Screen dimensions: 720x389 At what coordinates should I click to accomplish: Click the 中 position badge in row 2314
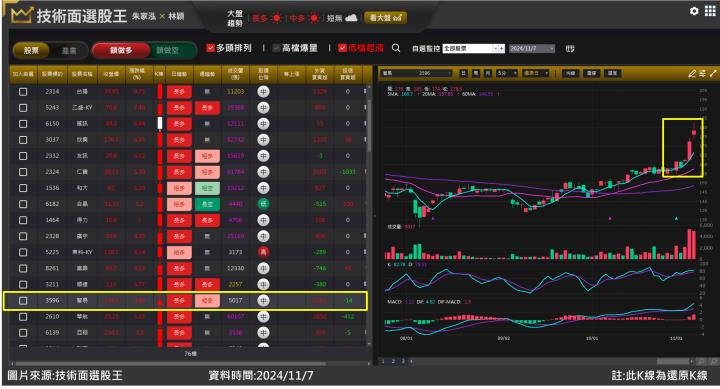tap(263, 92)
